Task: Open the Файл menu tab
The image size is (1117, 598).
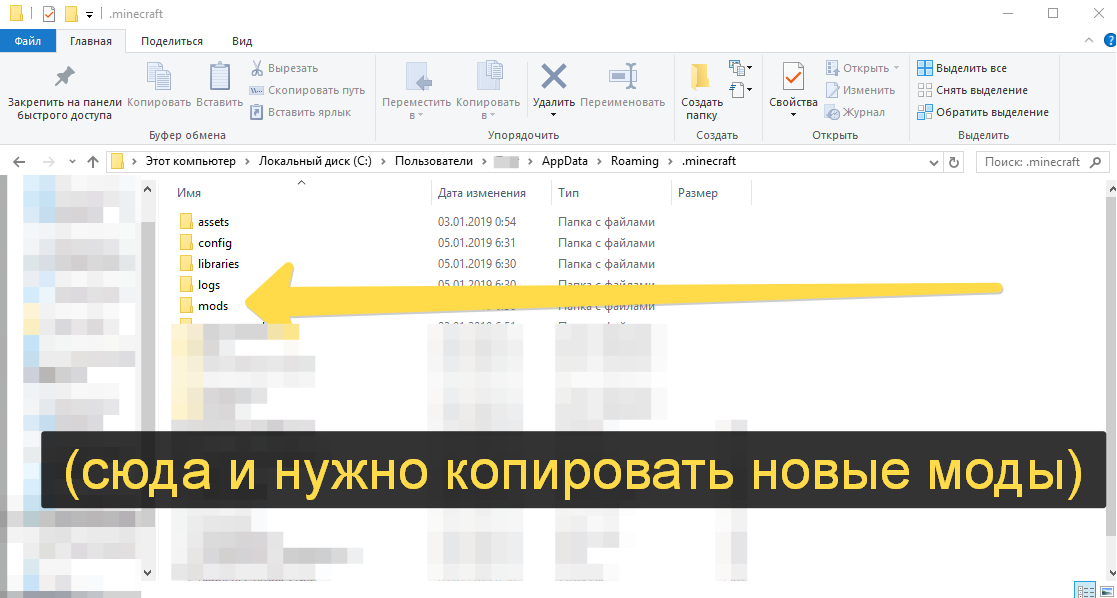Action: click(x=28, y=41)
